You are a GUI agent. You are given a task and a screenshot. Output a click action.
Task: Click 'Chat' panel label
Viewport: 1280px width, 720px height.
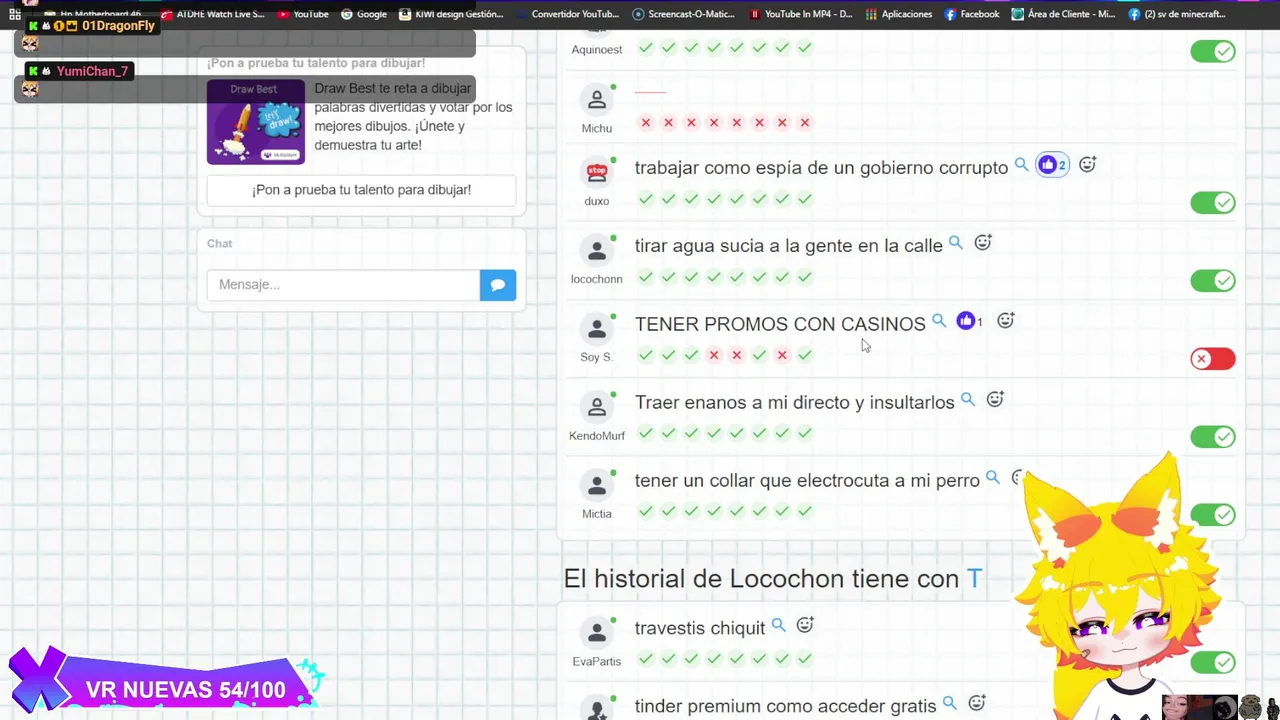(220, 244)
